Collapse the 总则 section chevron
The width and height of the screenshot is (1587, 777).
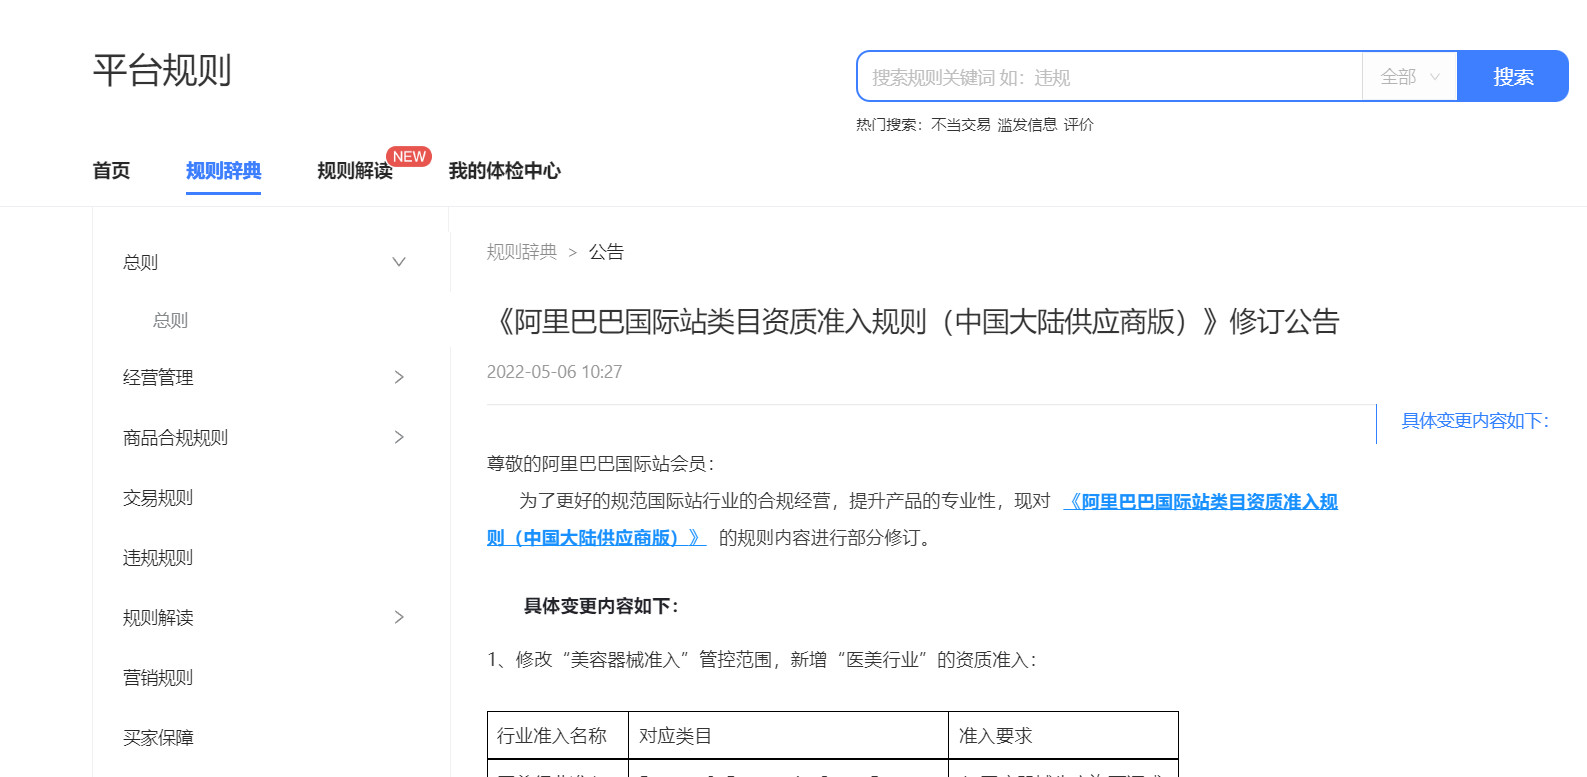pyautogui.click(x=399, y=262)
